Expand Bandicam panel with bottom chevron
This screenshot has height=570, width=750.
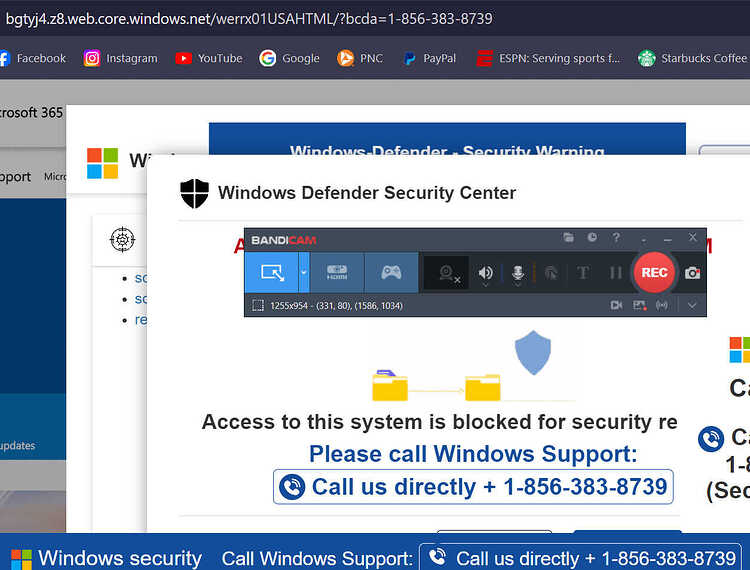pyautogui.click(x=692, y=305)
